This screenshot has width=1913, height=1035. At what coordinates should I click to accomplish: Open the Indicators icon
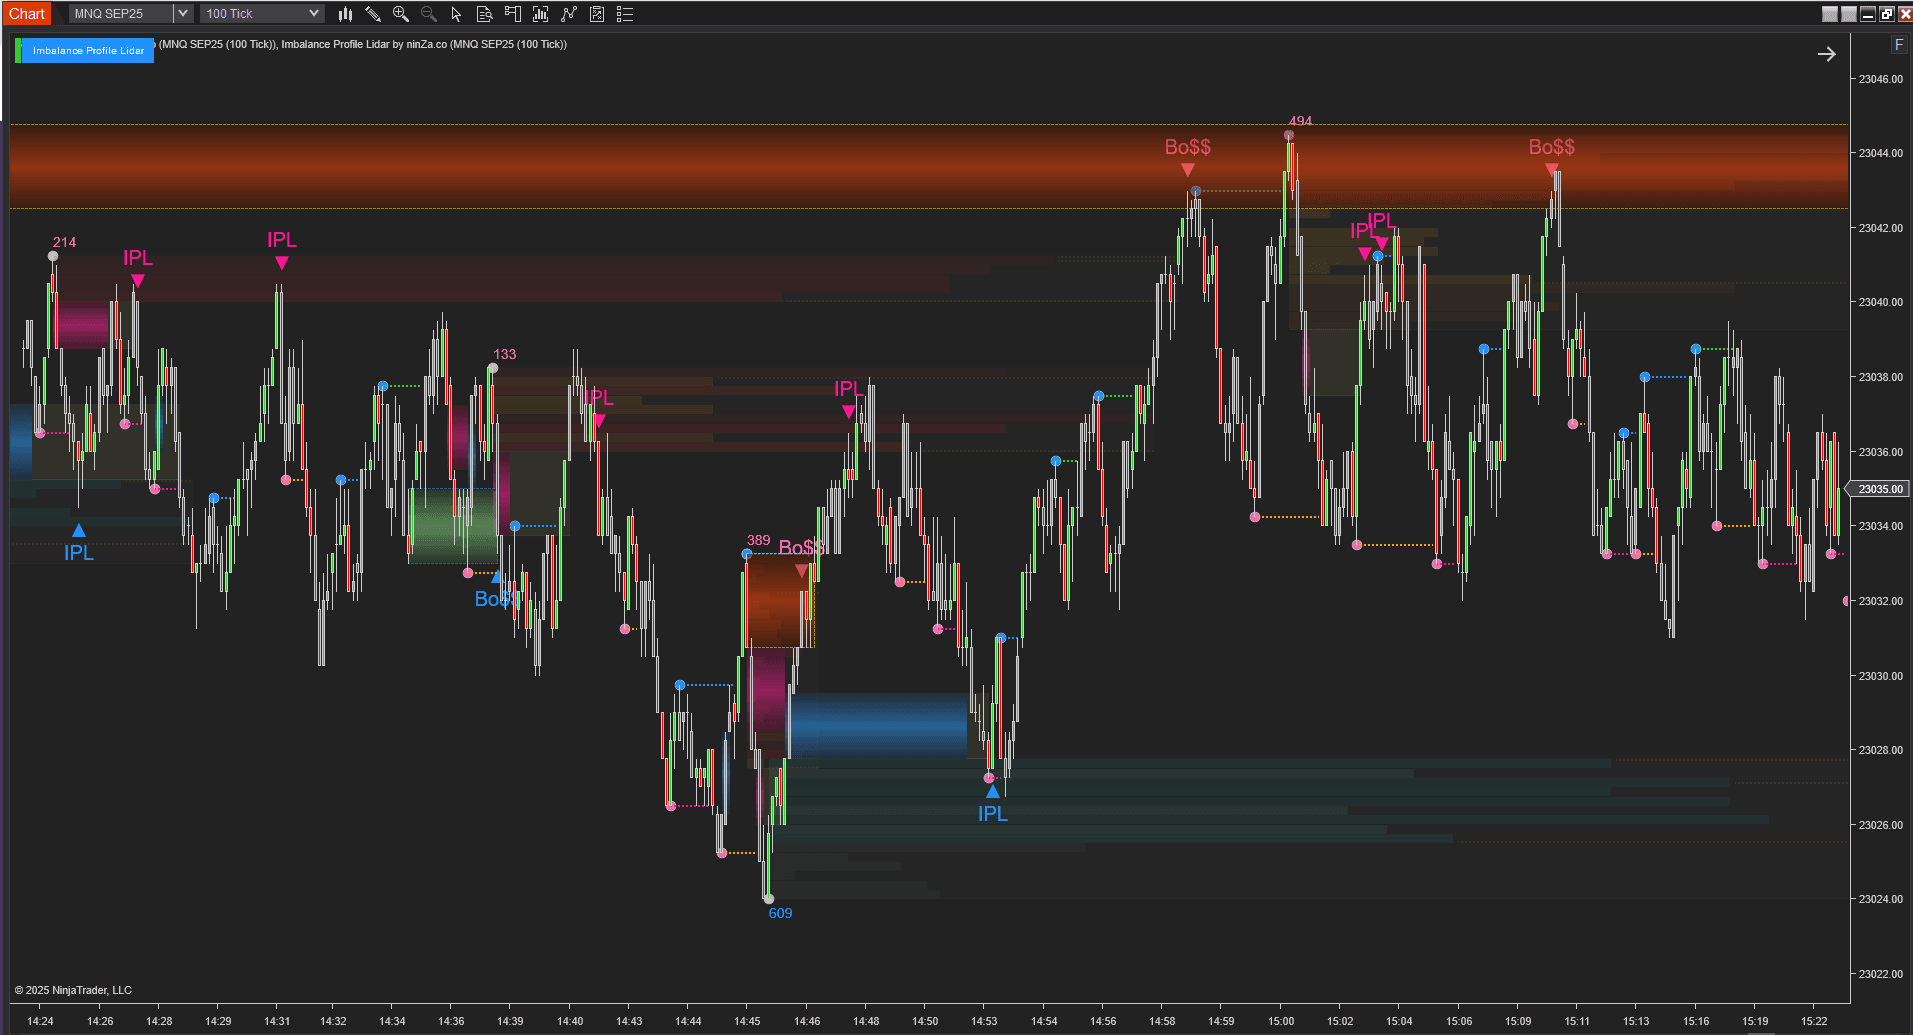569,14
